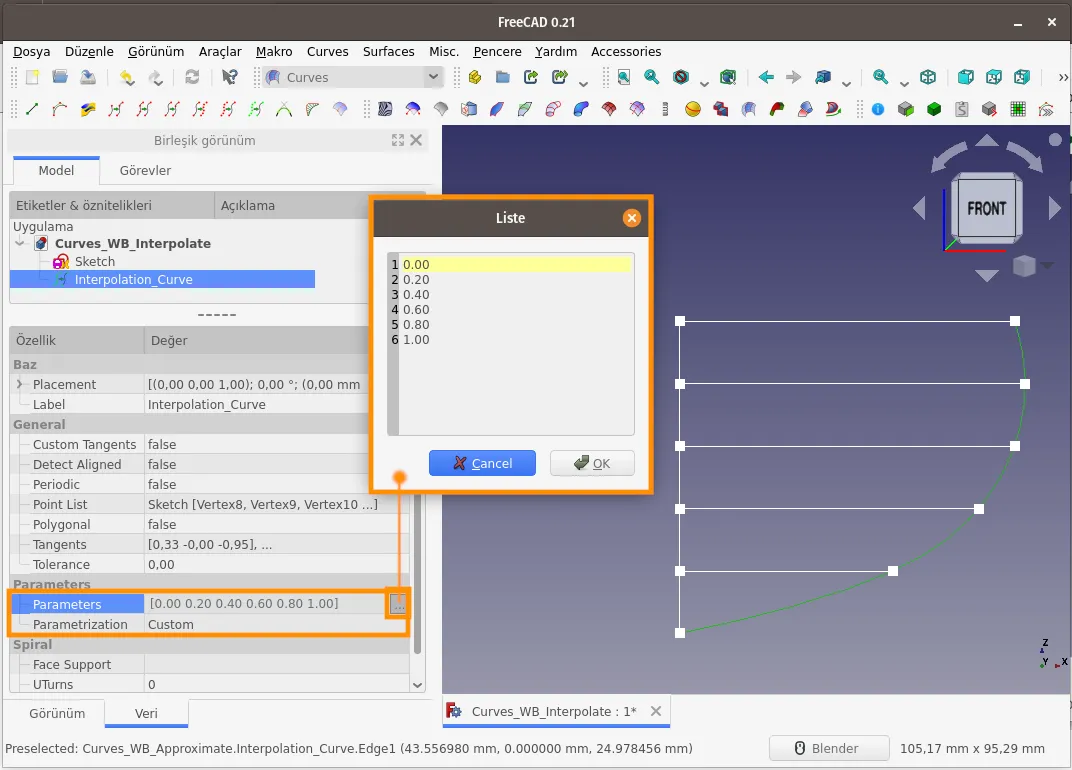Click the blue info circle icon
The height and width of the screenshot is (770, 1072).
878,109
